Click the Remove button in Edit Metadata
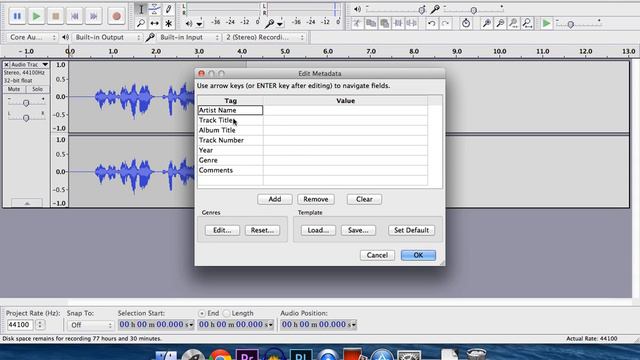 coord(316,199)
